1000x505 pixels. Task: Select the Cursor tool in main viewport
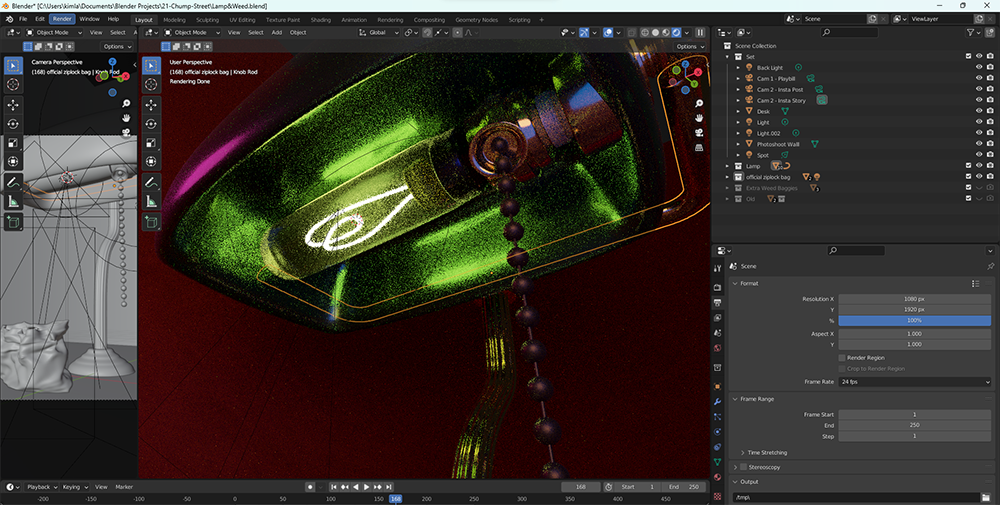(x=151, y=84)
